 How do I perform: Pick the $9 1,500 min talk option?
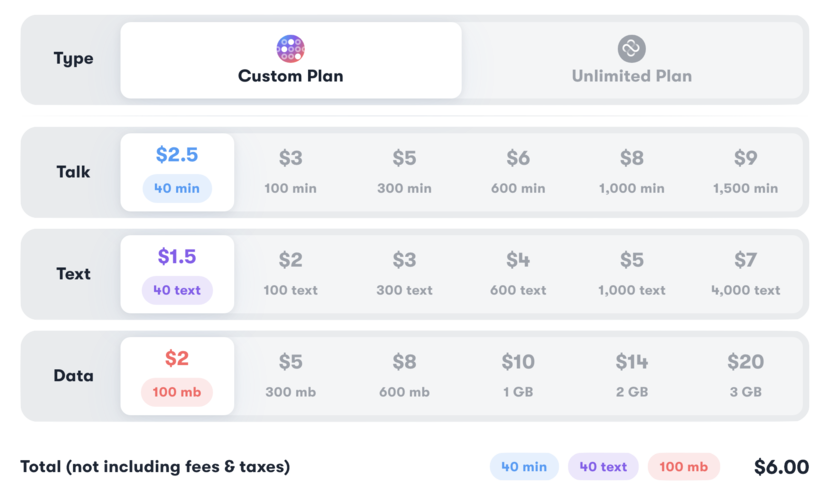745,171
